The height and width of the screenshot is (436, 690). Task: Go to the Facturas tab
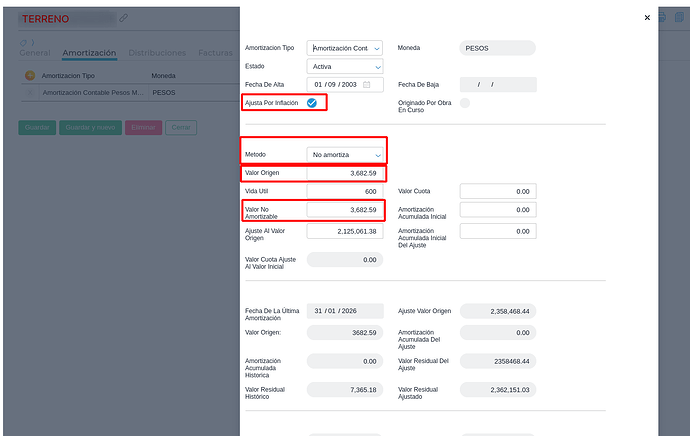tap(214, 53)
